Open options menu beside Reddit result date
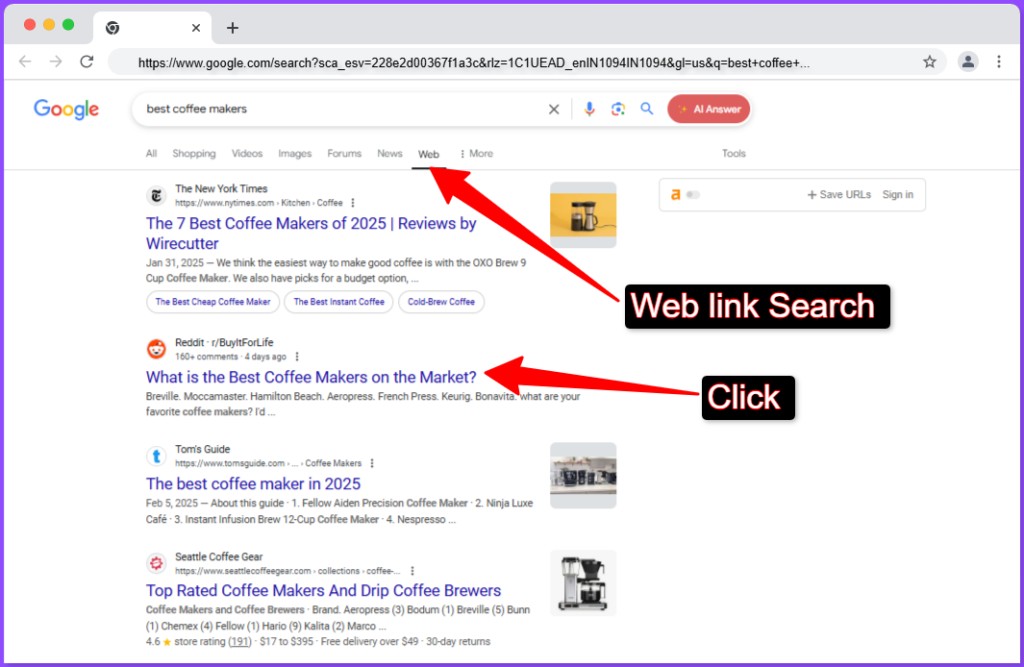Image resolution: width=1024 pixels, height=667 pixels. pyautogui.click(x=297, y=357)
